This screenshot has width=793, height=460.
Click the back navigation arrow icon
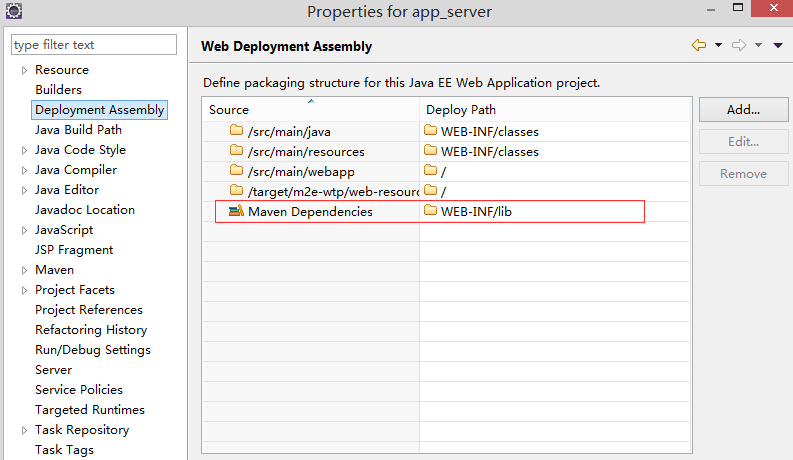pyautogui.click(x=698, y=45)
